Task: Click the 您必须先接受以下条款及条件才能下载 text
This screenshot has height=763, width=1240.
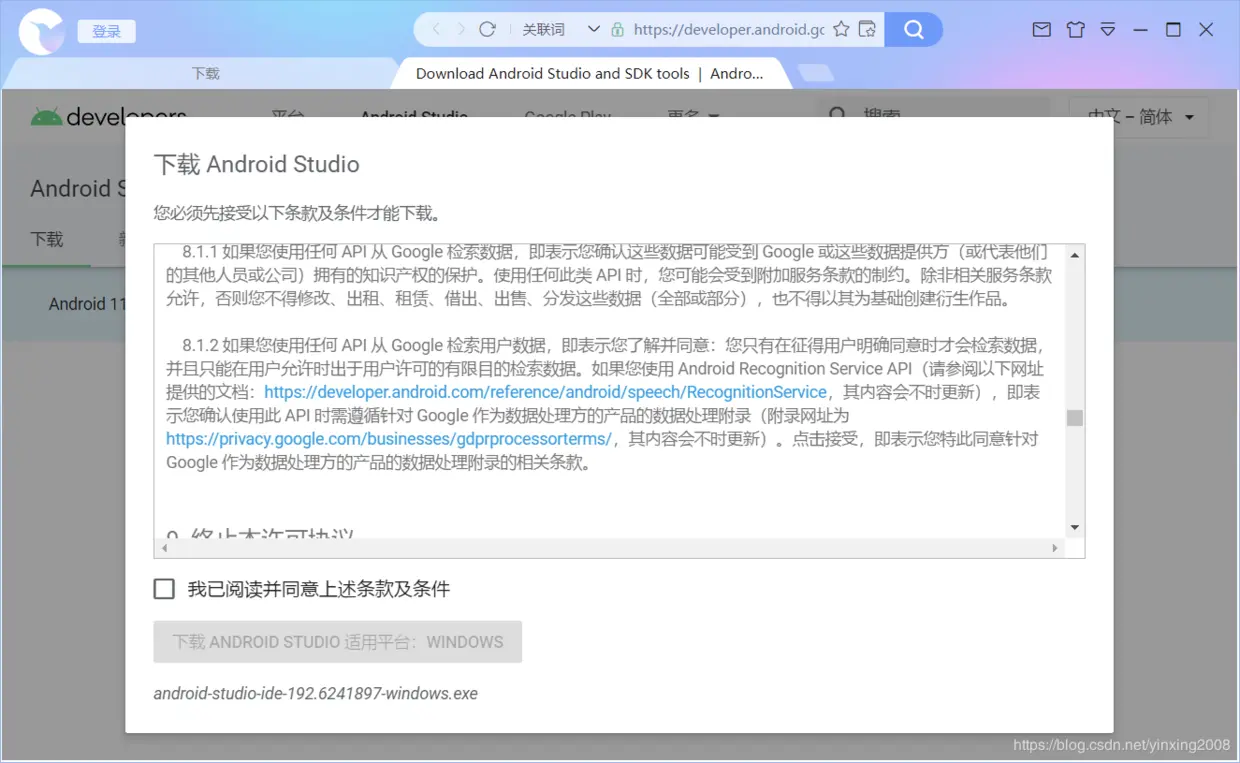Action: [x=298, y=212]
